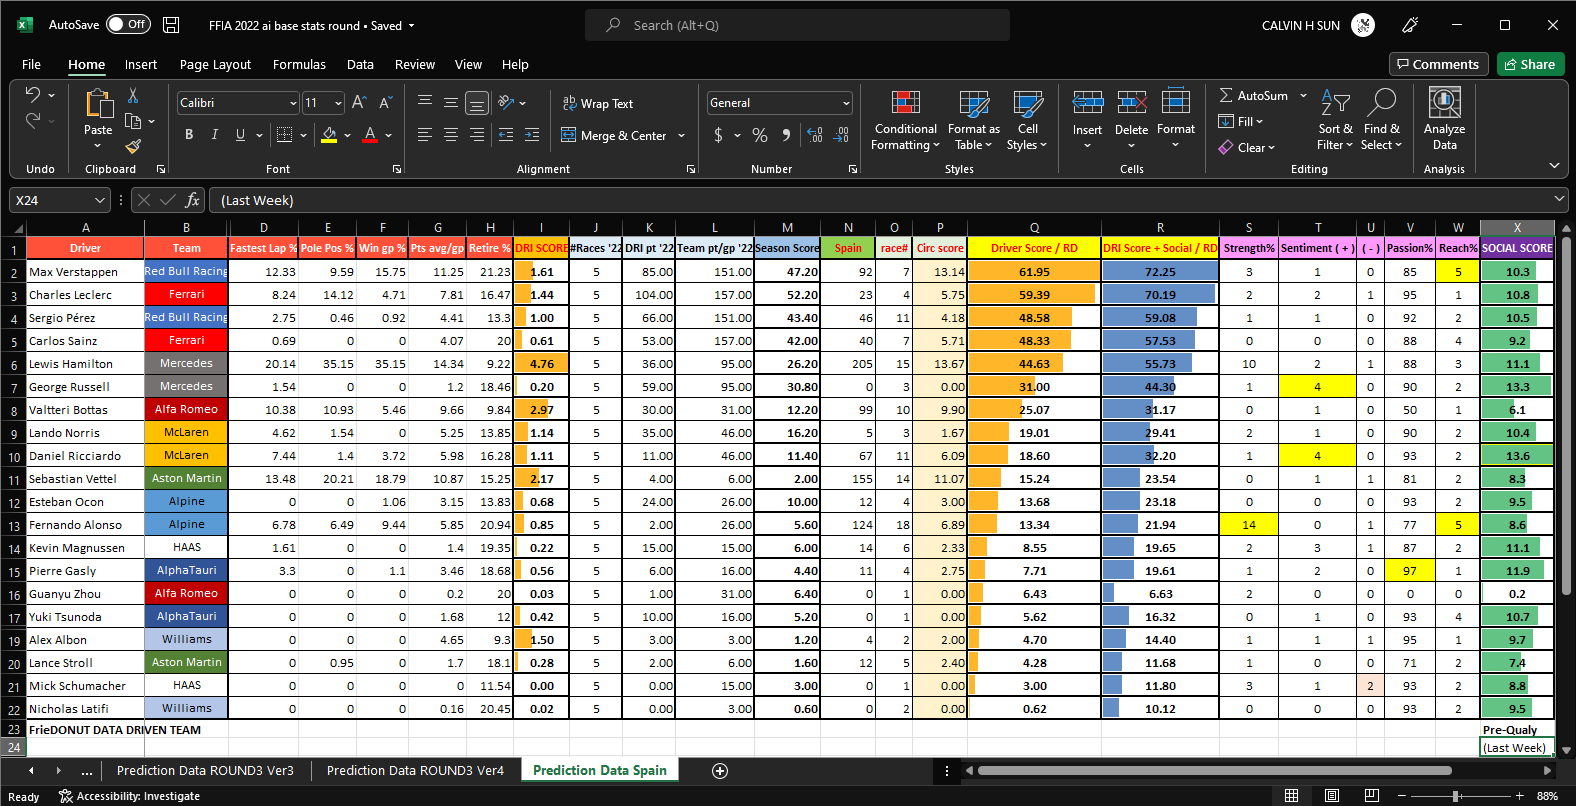
Task: Toggle Normal view in status bar
Action: point(1291,796)
